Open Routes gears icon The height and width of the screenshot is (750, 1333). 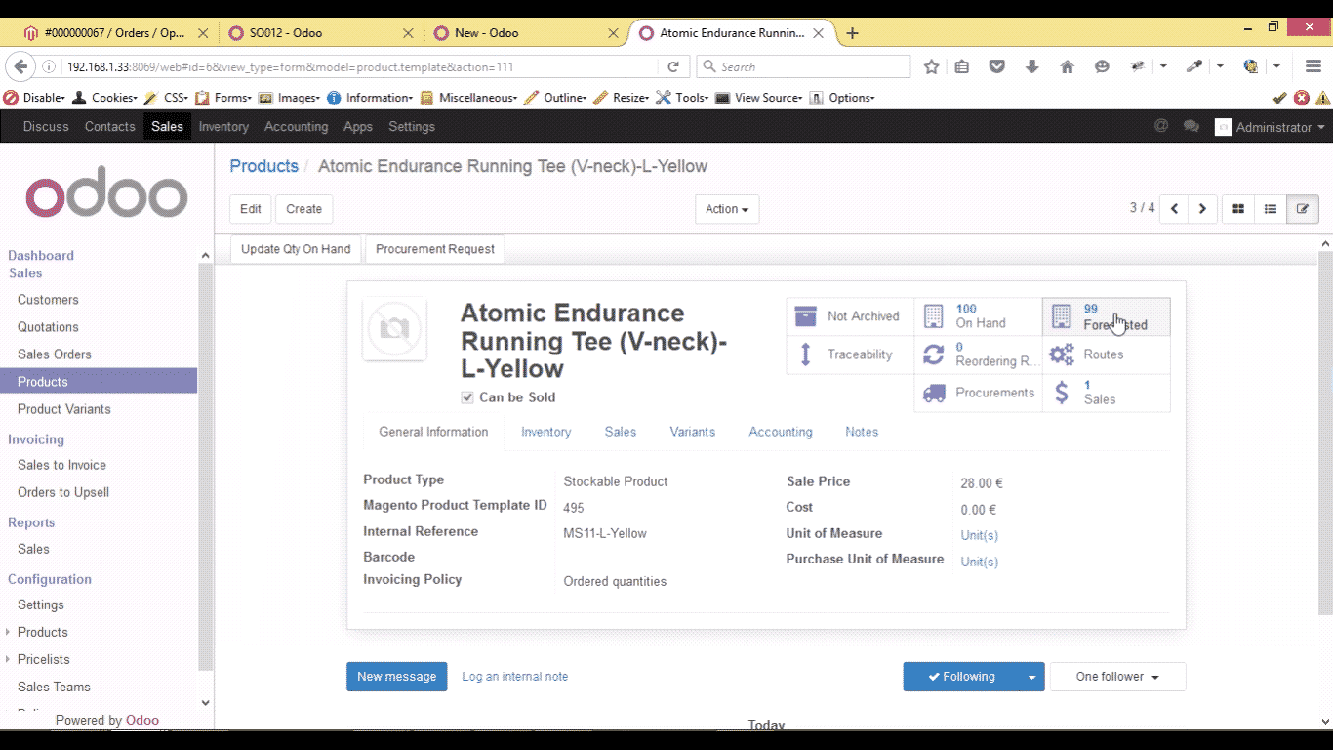click(x=1061, y=354)
